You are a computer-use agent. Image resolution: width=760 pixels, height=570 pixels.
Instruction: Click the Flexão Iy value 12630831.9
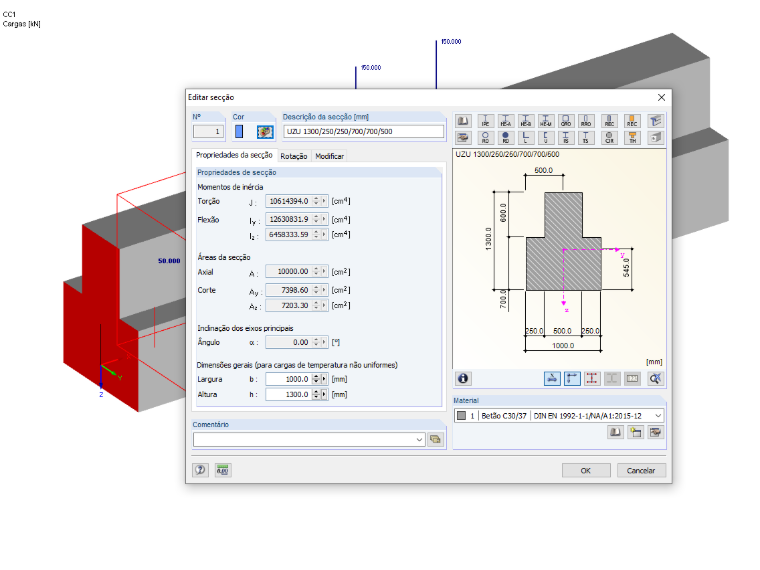(288, 219)
